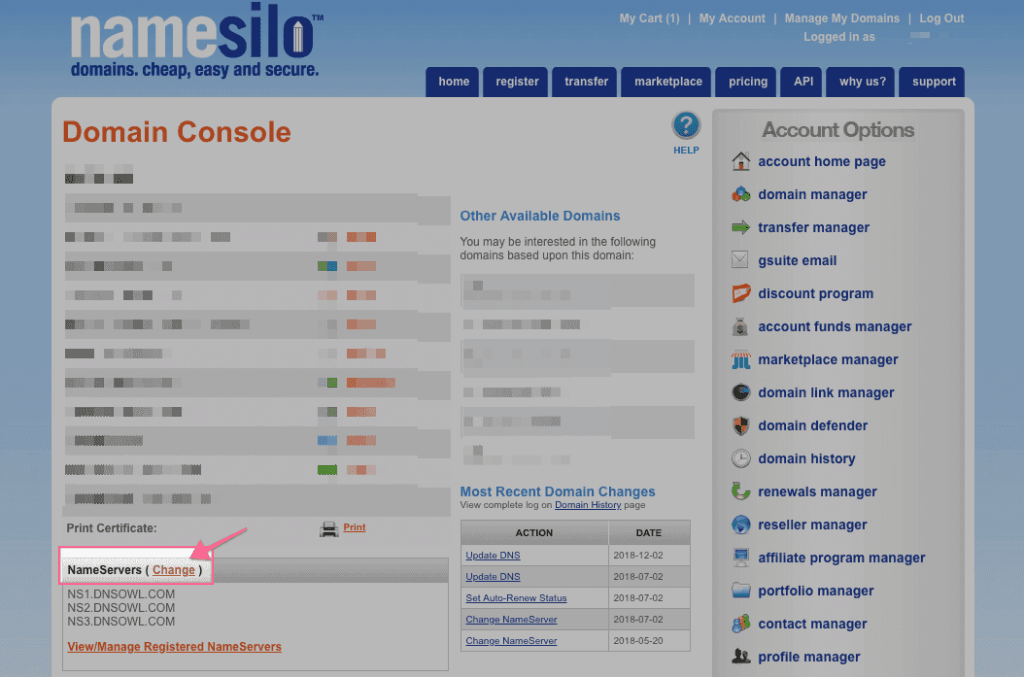Click the shield icon for domain defender
Screen dimensions: 1024x677
coord(741,426)
